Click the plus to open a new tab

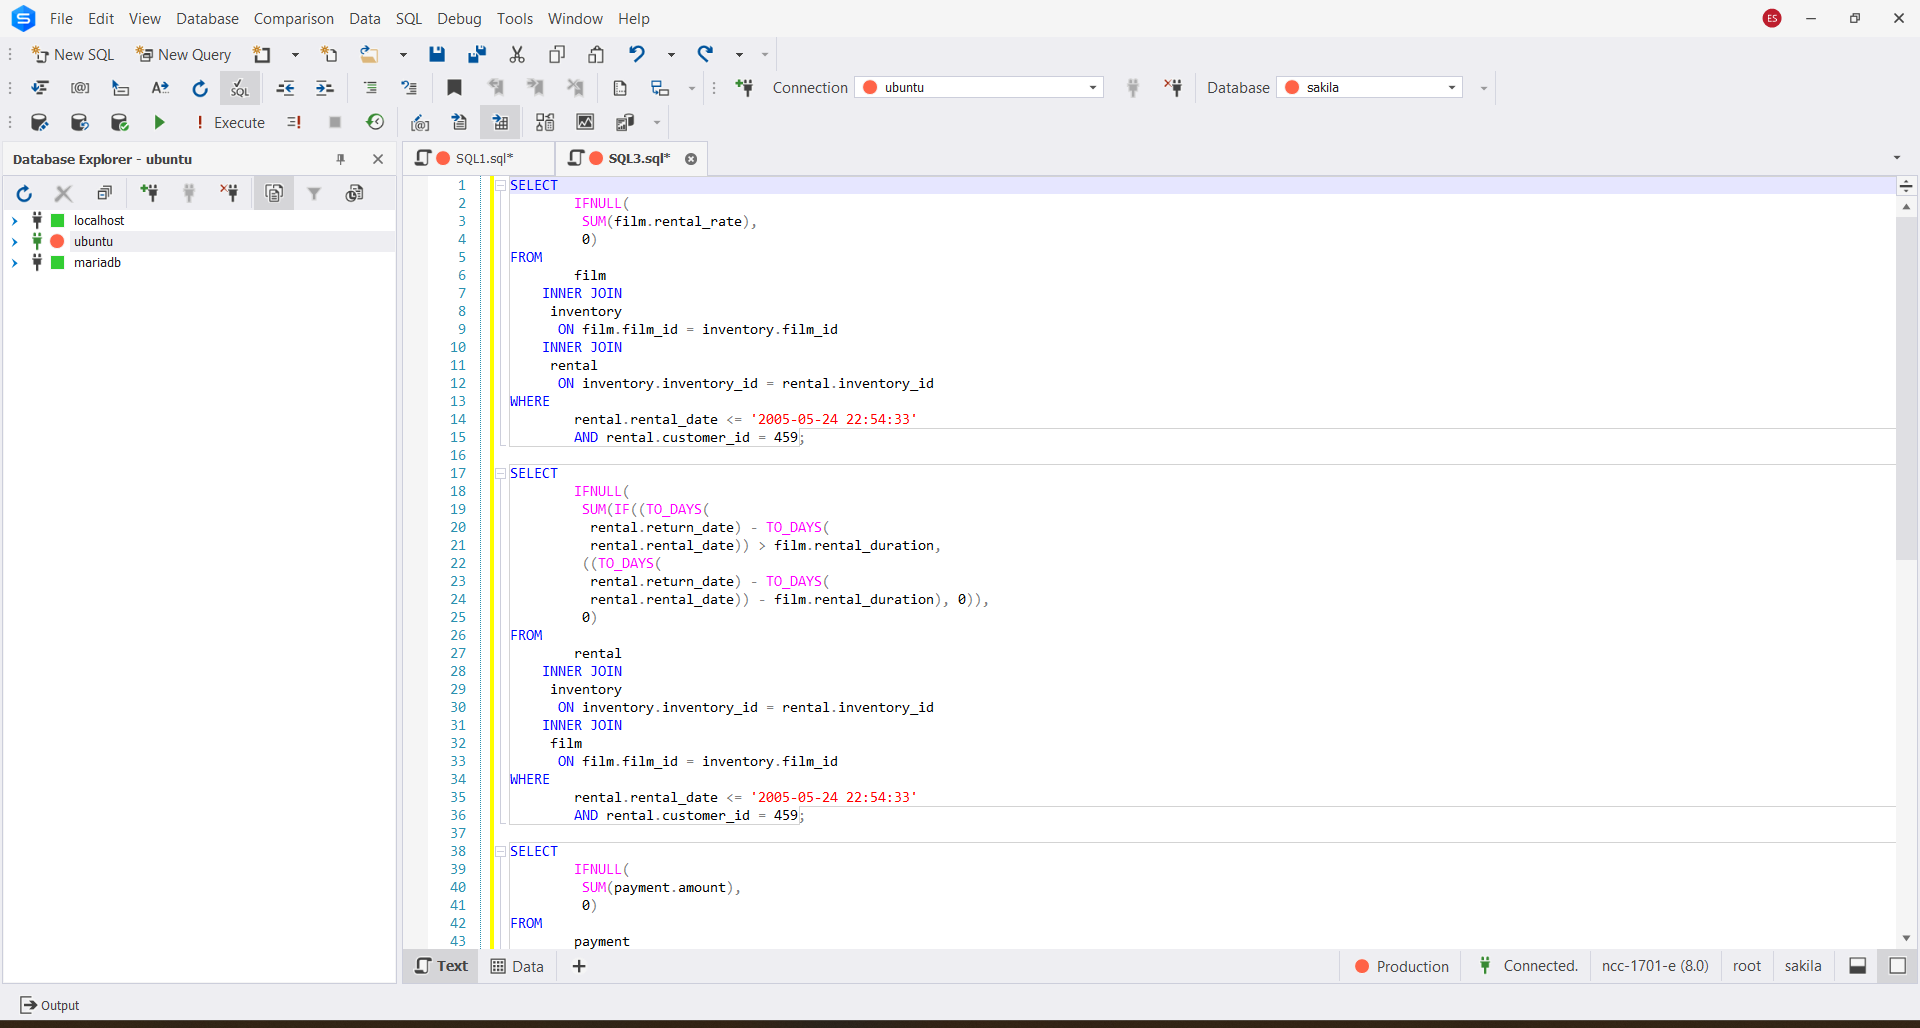[x=578, y=966]
